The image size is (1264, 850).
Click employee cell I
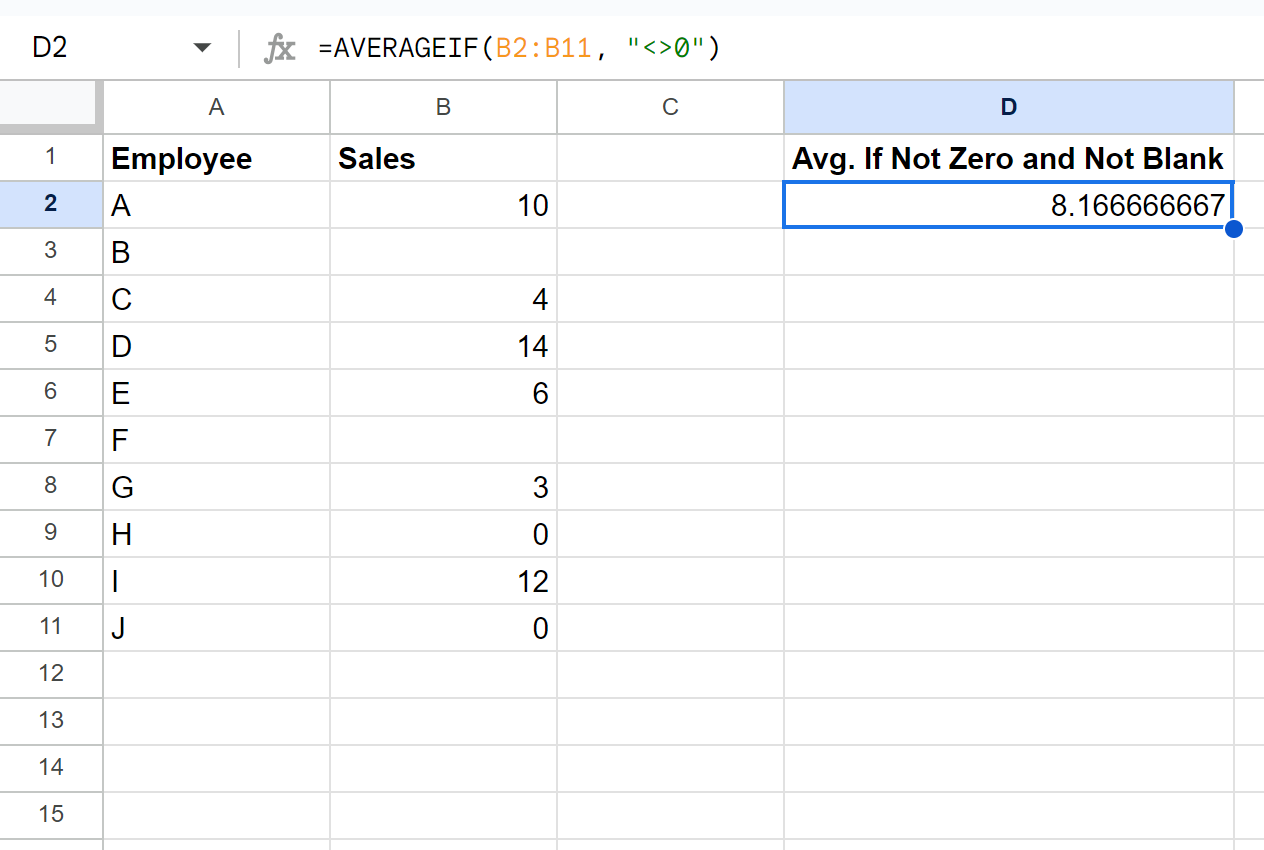pyautogui.click(x=216, y=581)
